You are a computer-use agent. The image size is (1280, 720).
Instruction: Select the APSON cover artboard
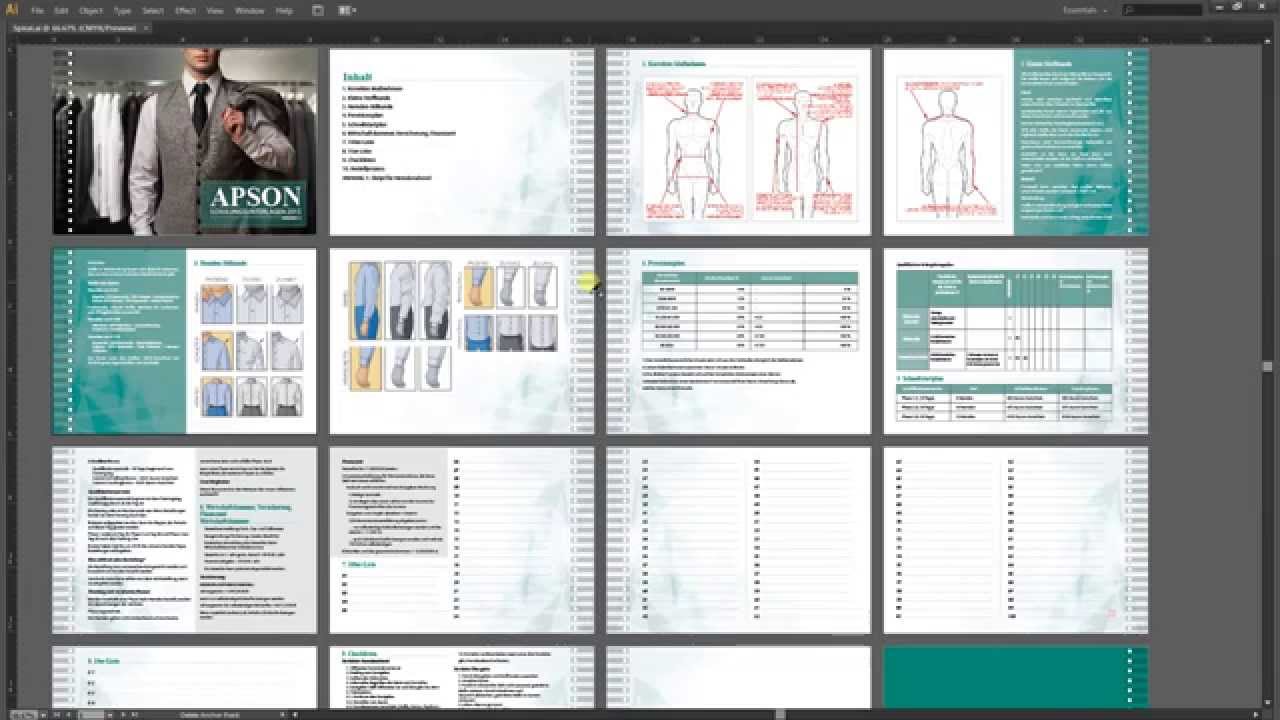(184, 142)
